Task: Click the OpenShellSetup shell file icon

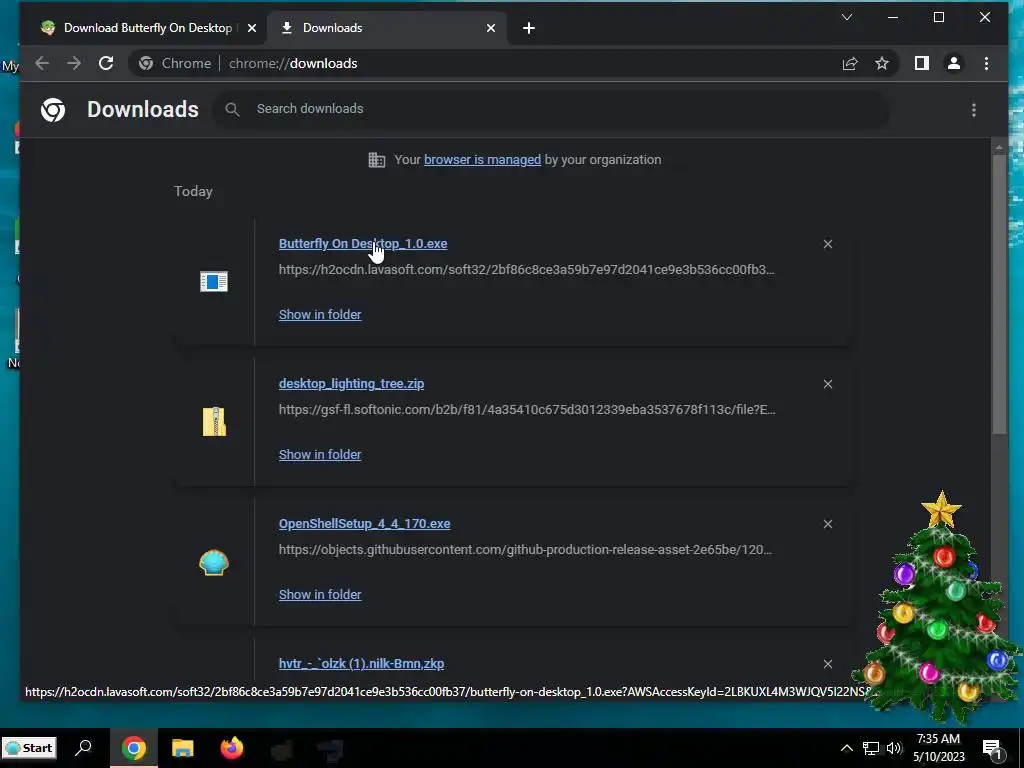Action: [214, 562]
